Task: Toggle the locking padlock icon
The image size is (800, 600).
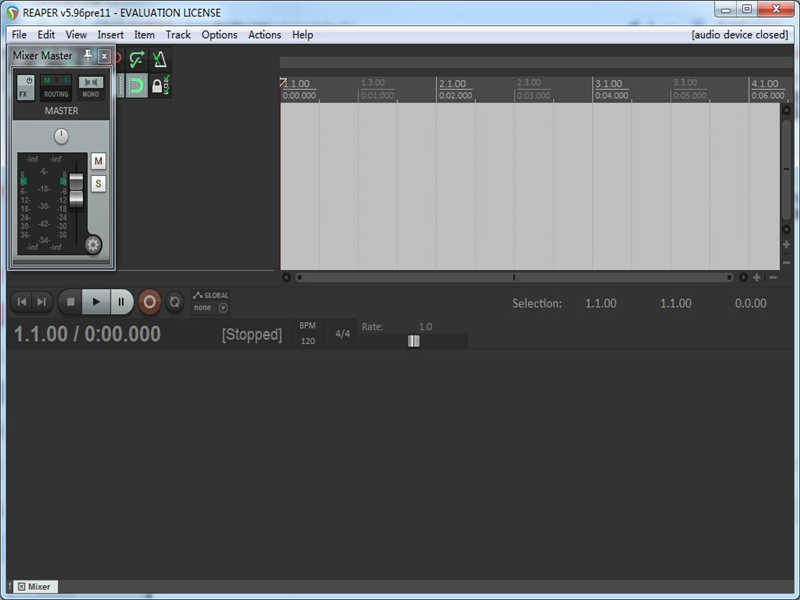Action: pyautogui.click(x=160, y=85)
